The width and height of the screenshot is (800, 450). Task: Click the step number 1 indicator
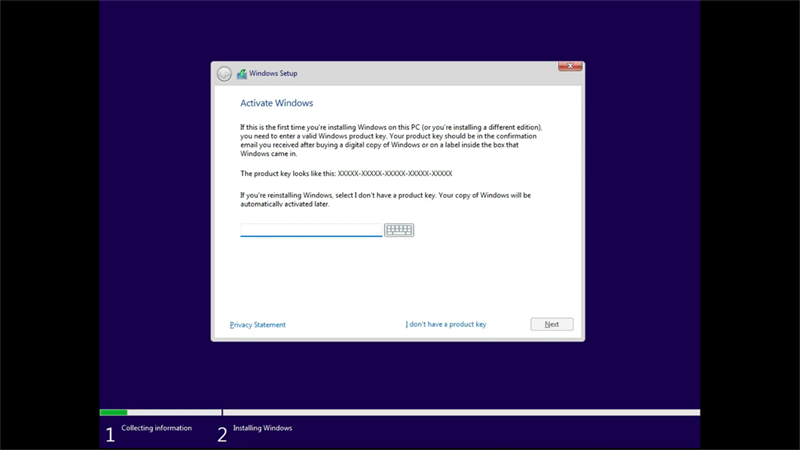pyautogui.click(x=110, y=434)
